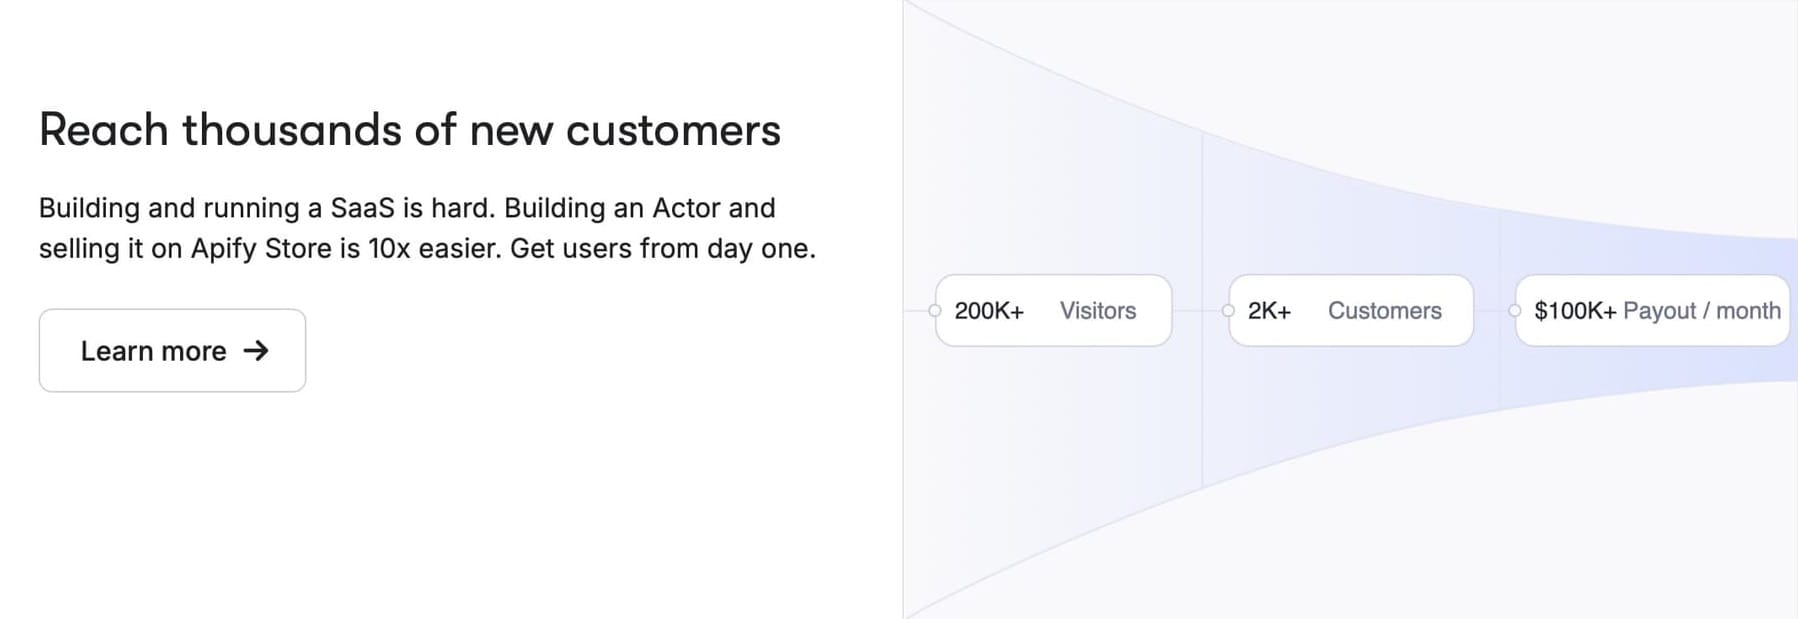
Task: Click the arrow icon inside Learn more button
Action: coord(259,351)
